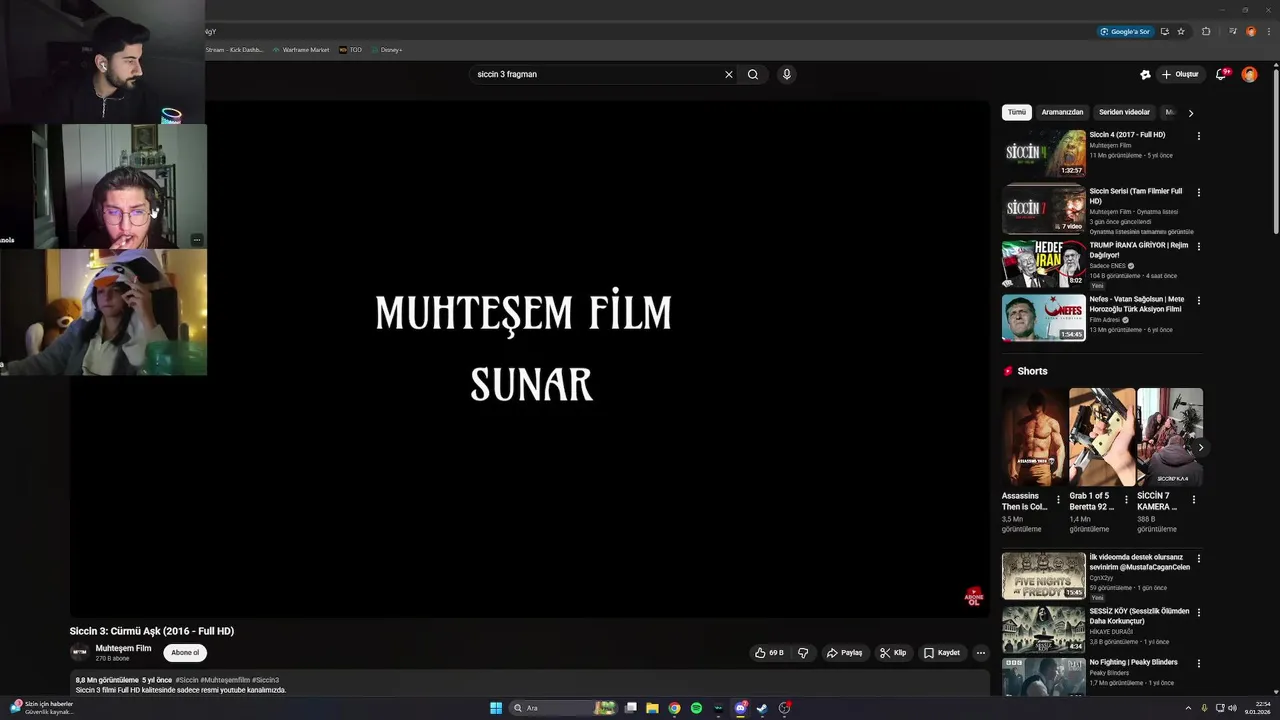Click the Kaydet save button
The image size is (1280, 720).
(942, 653)
